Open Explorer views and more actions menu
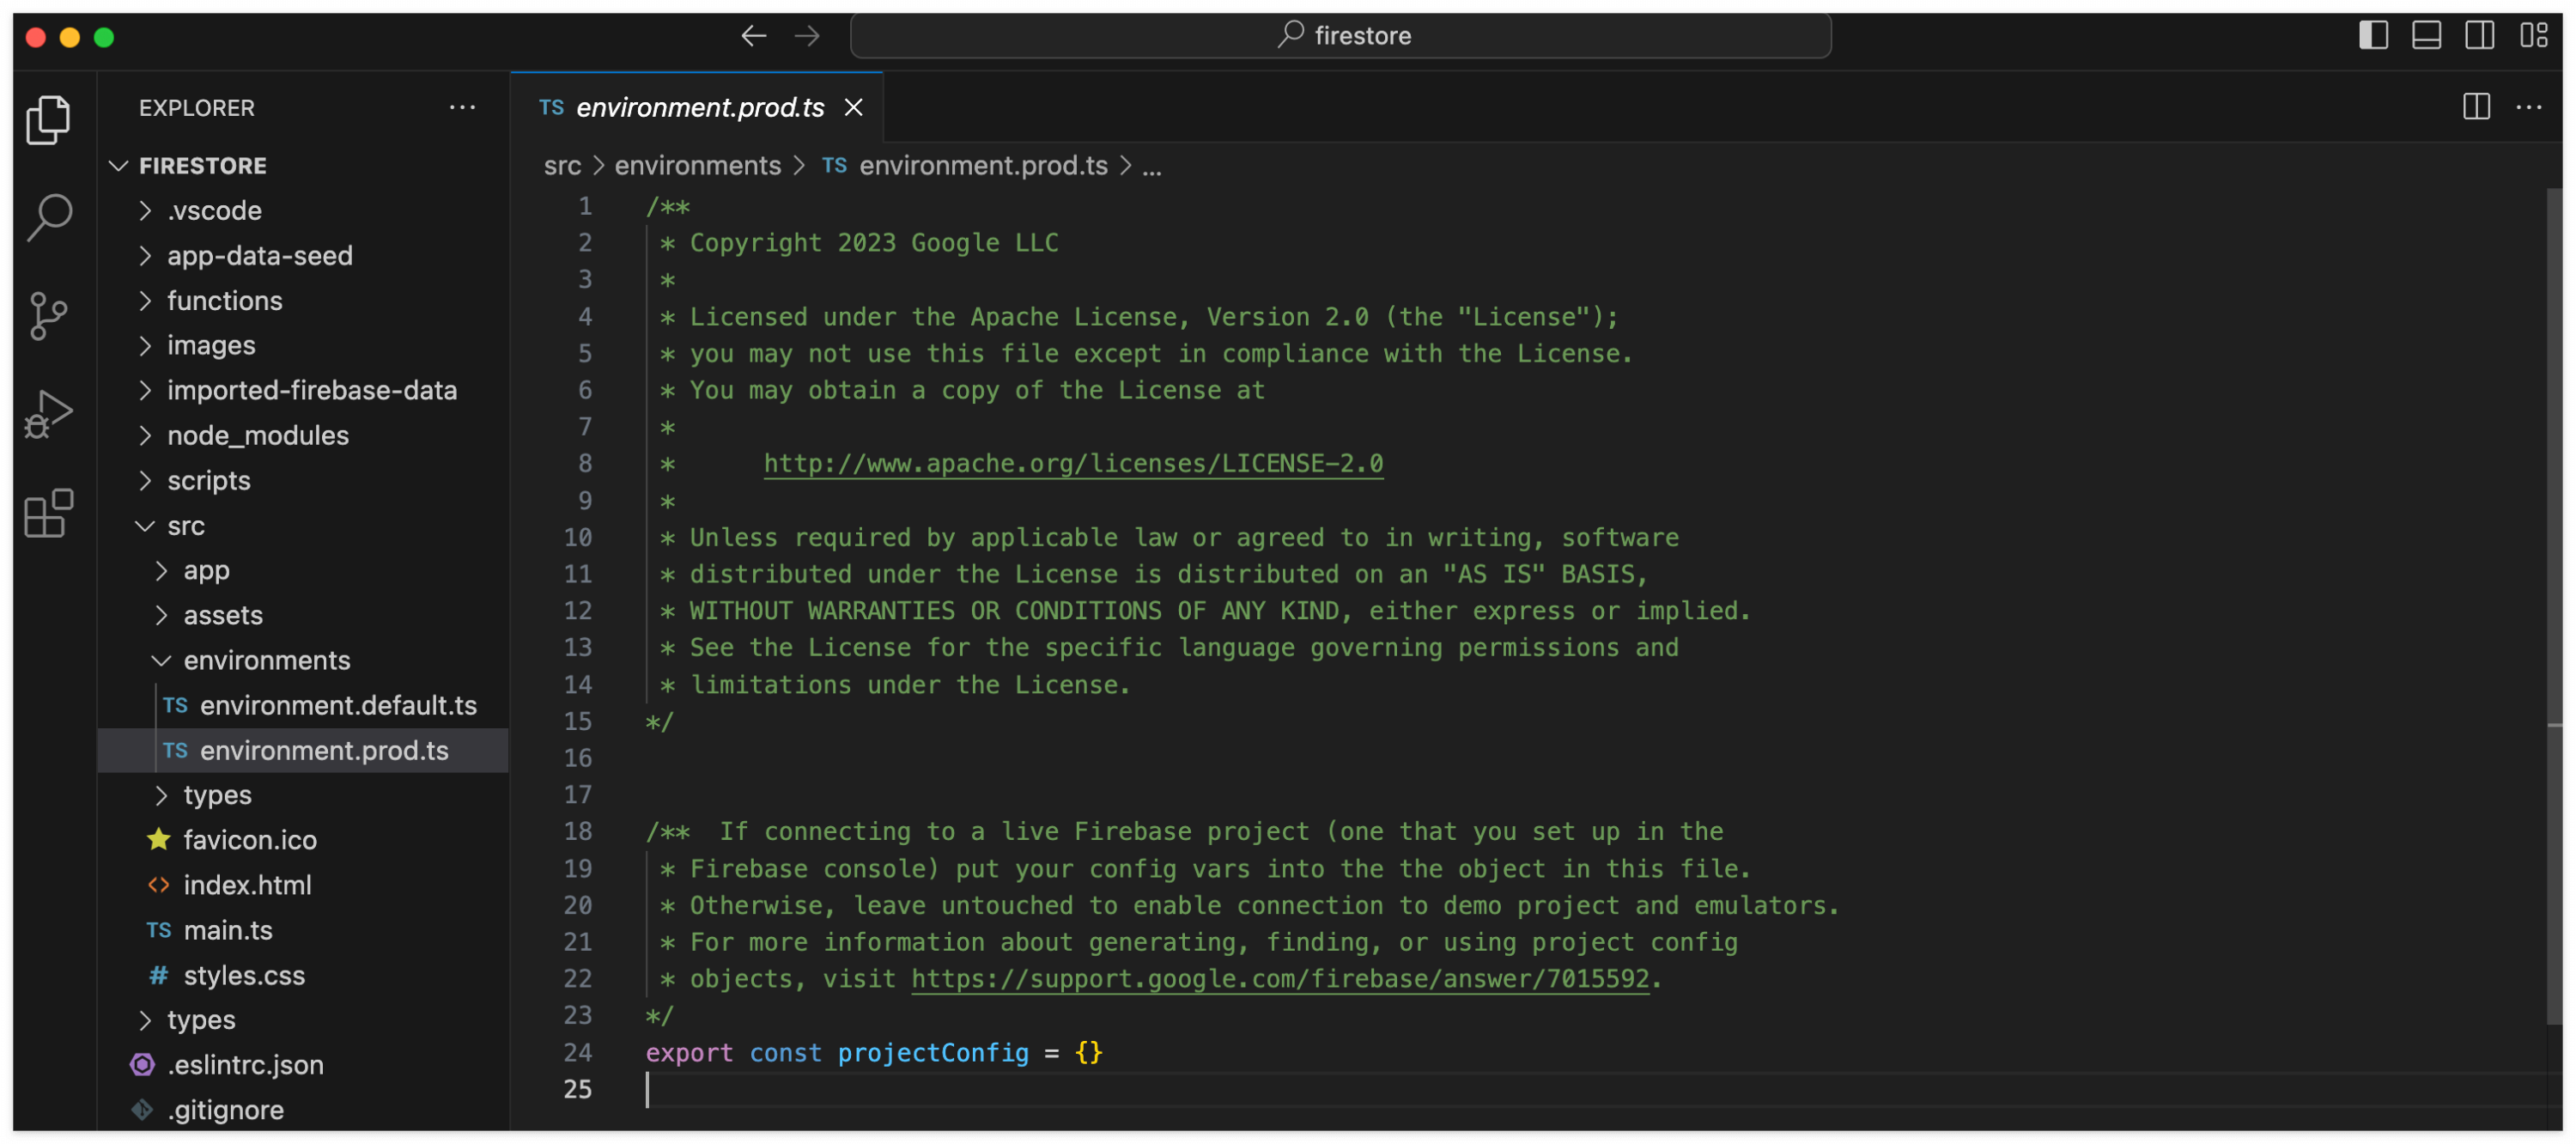This screenshot has width=2576, height=1144. pyautogui.click(x=462, y=107)
